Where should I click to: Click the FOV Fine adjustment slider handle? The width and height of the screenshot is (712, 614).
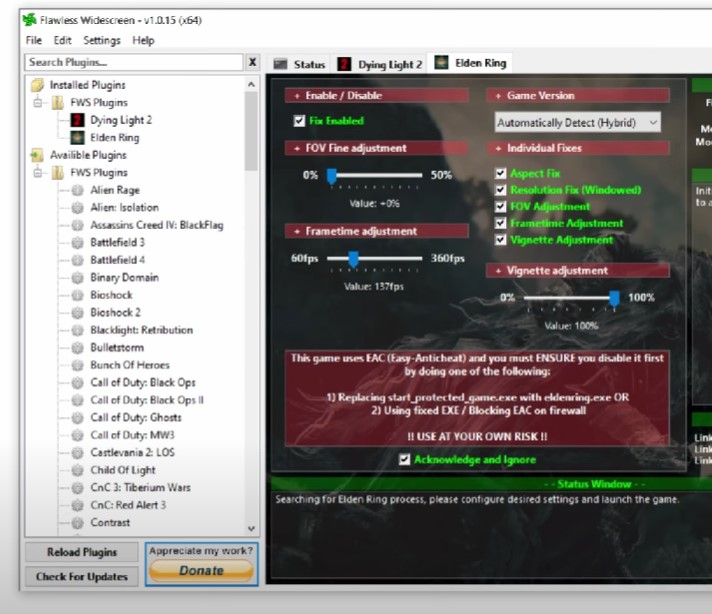[x=332, y=176]
